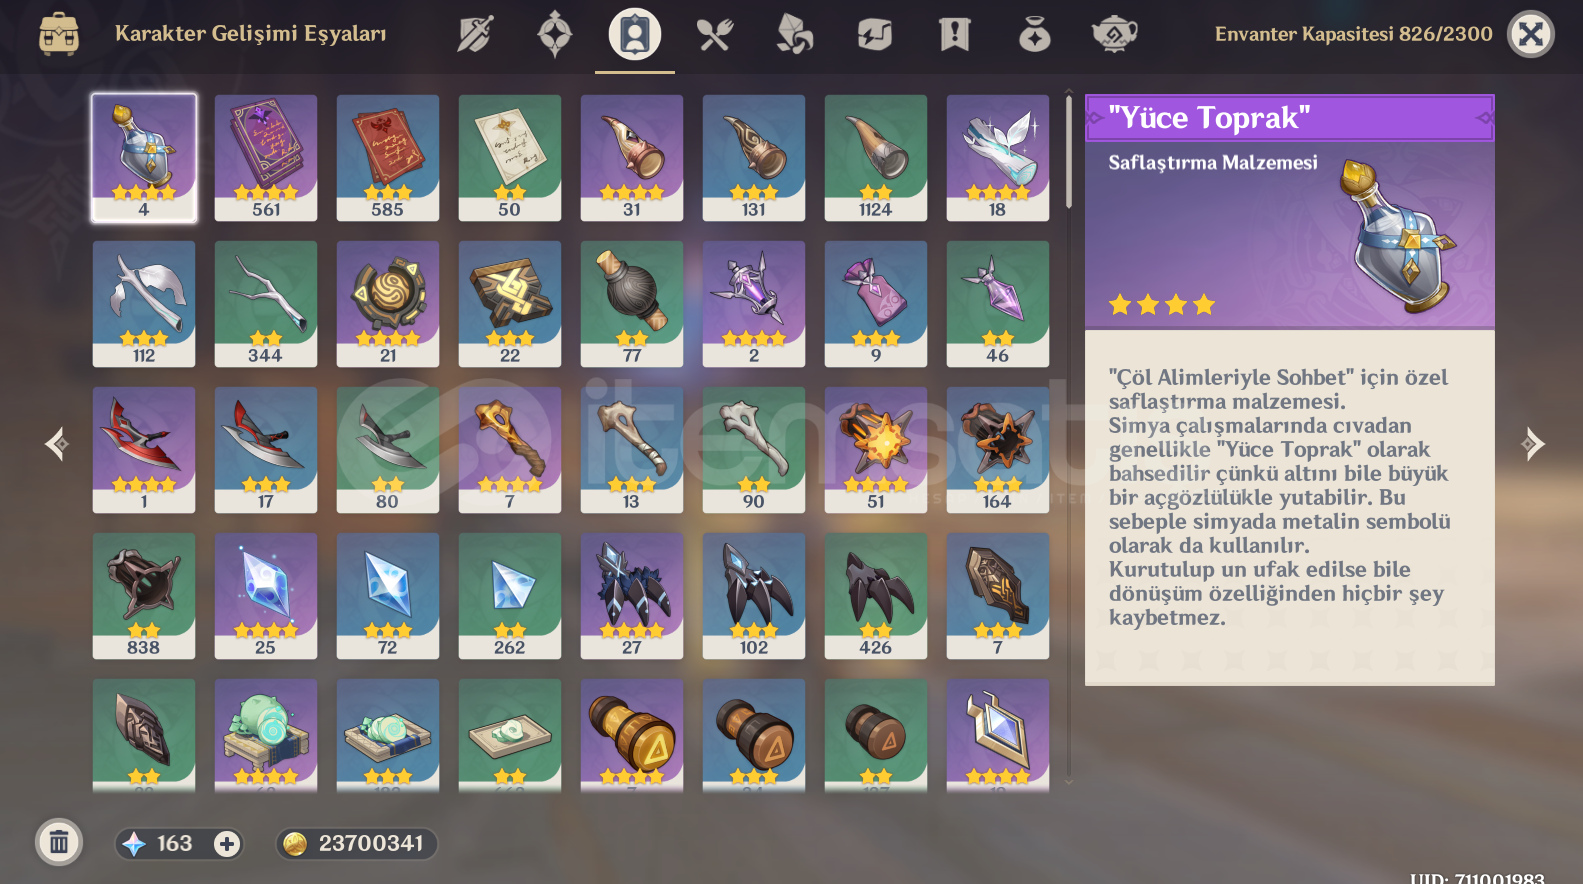Click the backpack inventory icon
Viewport: 1583px width, 884px height.
click(x=59, y=34)
